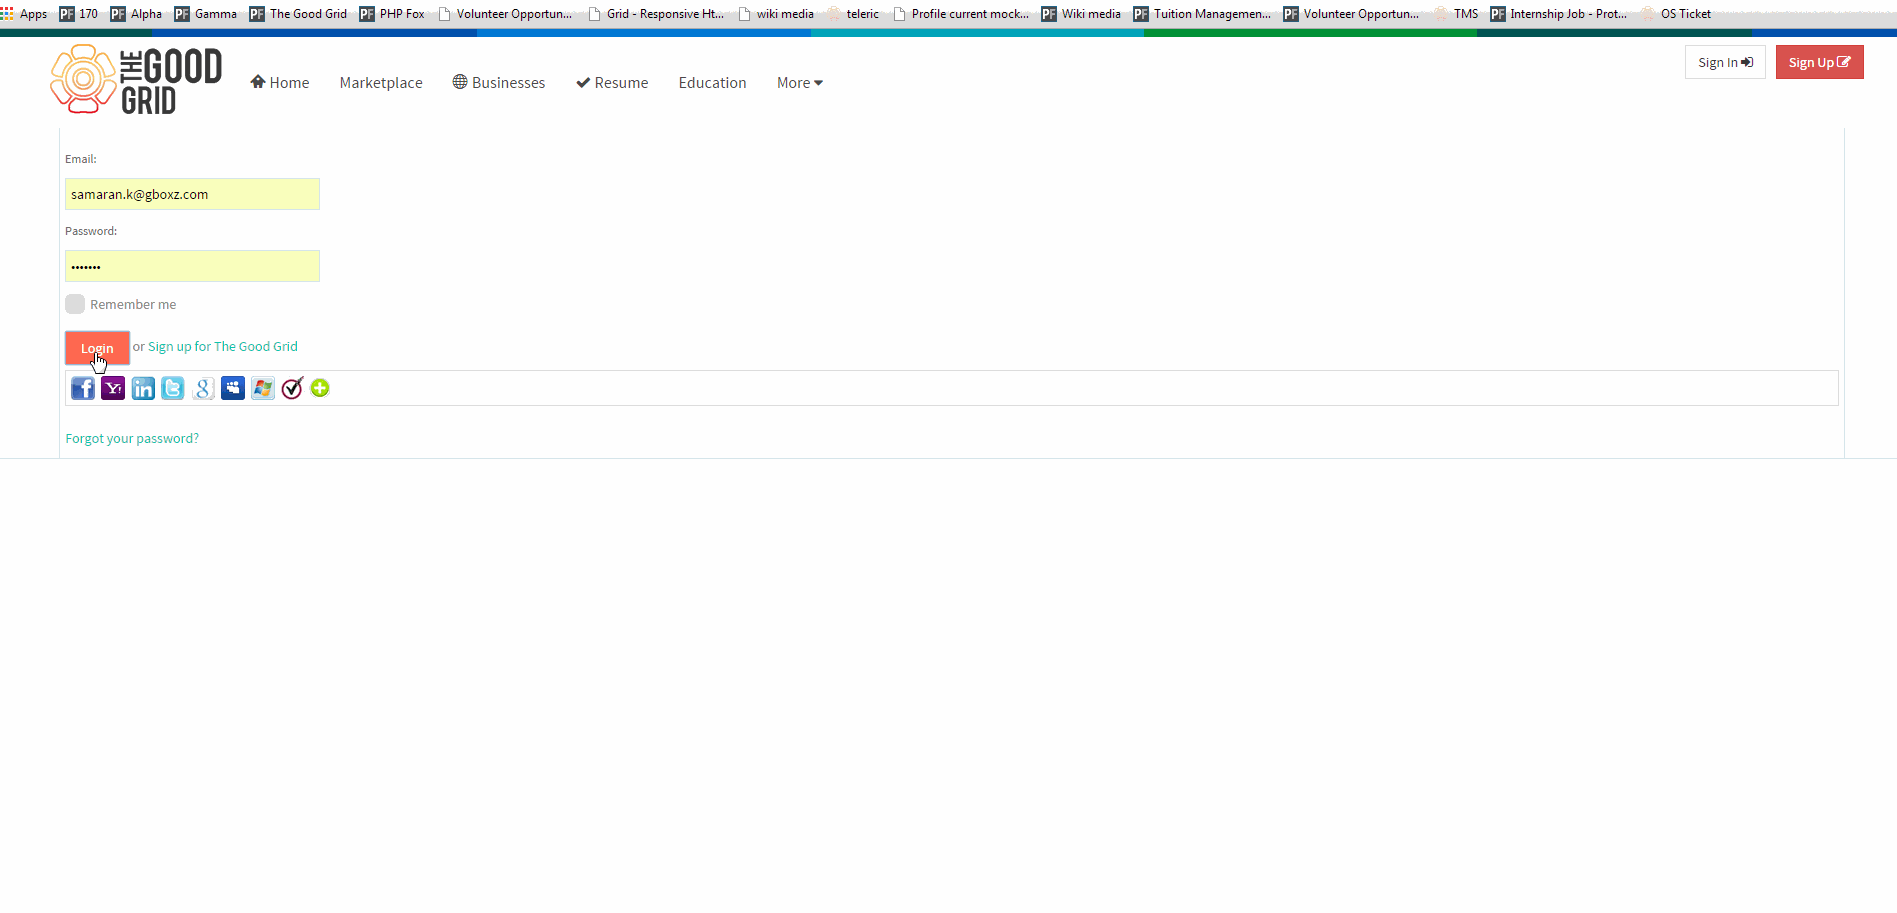Open the OS Ticket bookmark
The width and height of the screenshot is (1897, 913).
[x=1676, y=14]
